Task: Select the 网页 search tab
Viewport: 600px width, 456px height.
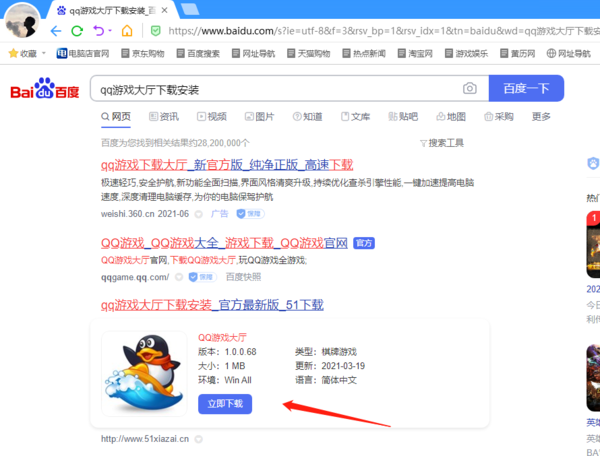Action: coord(116,116)
